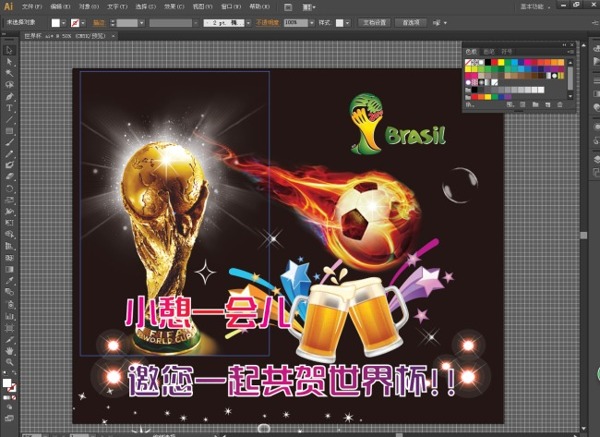Open the 效果(C) menu
The width and height of the screenshot is (600, 437).
[x=174, y=7]
